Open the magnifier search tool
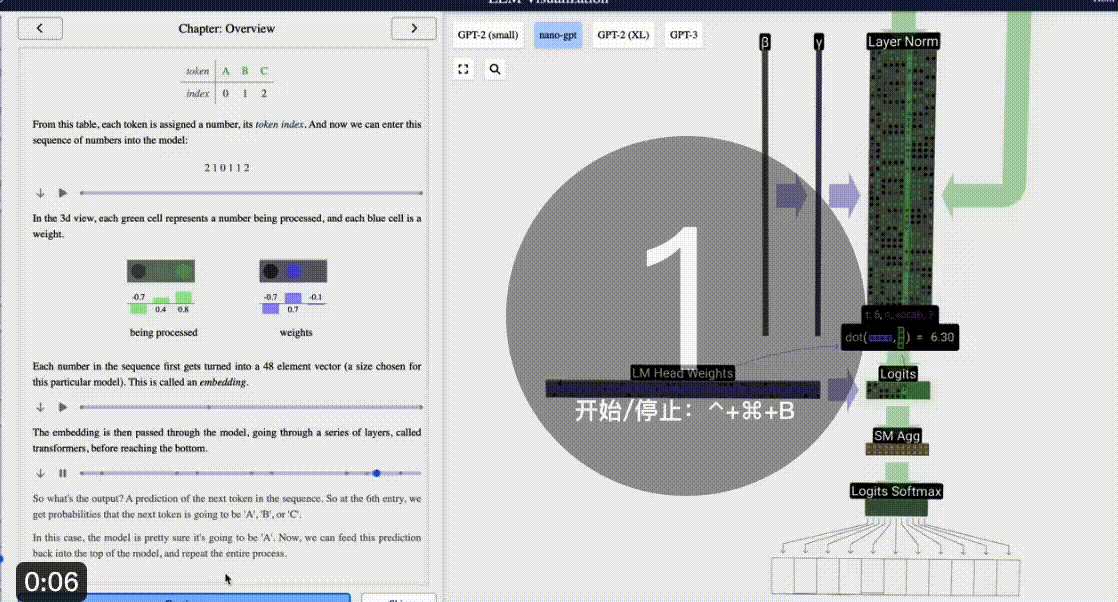Screen dimensions: 1118x602 495,69
